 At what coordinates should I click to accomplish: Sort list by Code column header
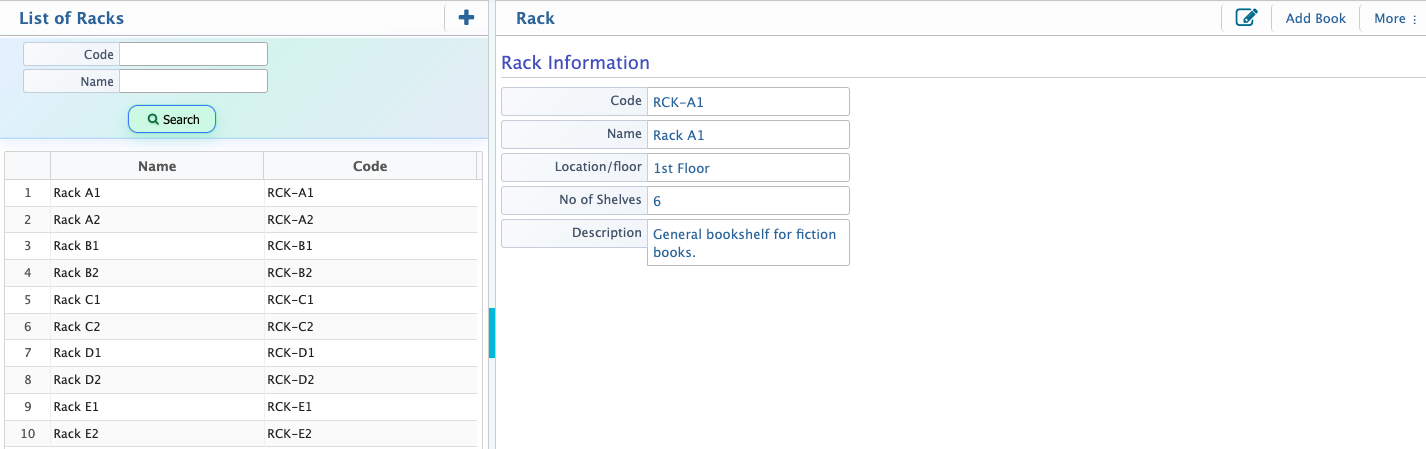(369, 166)
